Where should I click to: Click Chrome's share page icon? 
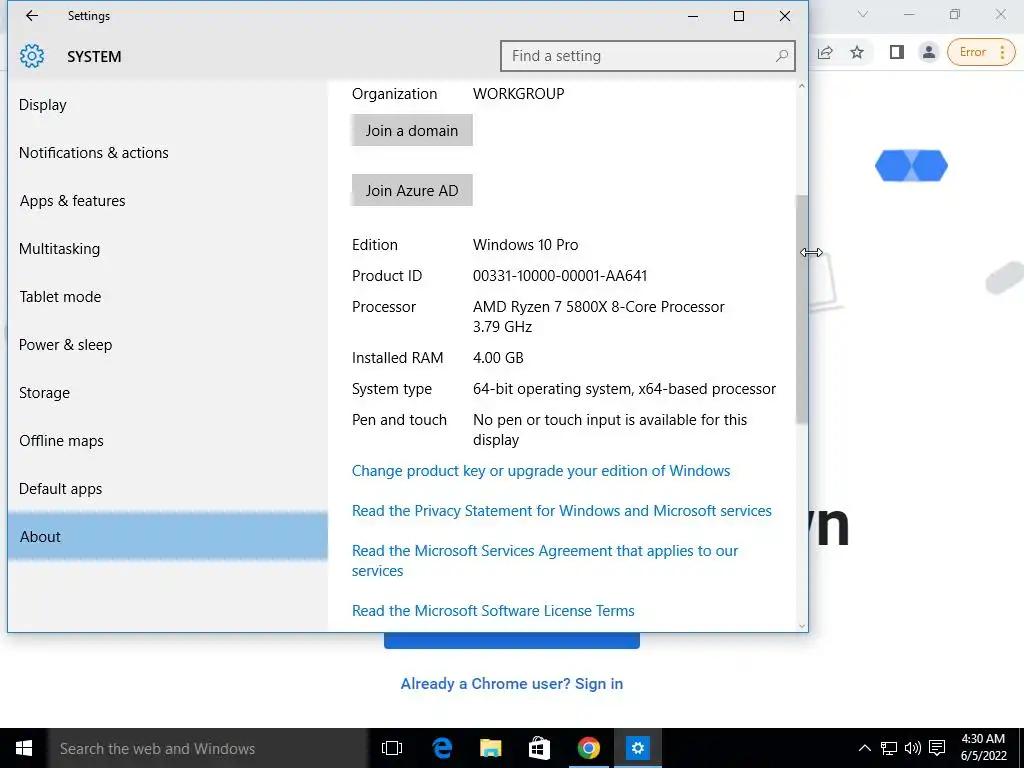tap(825, 52)
